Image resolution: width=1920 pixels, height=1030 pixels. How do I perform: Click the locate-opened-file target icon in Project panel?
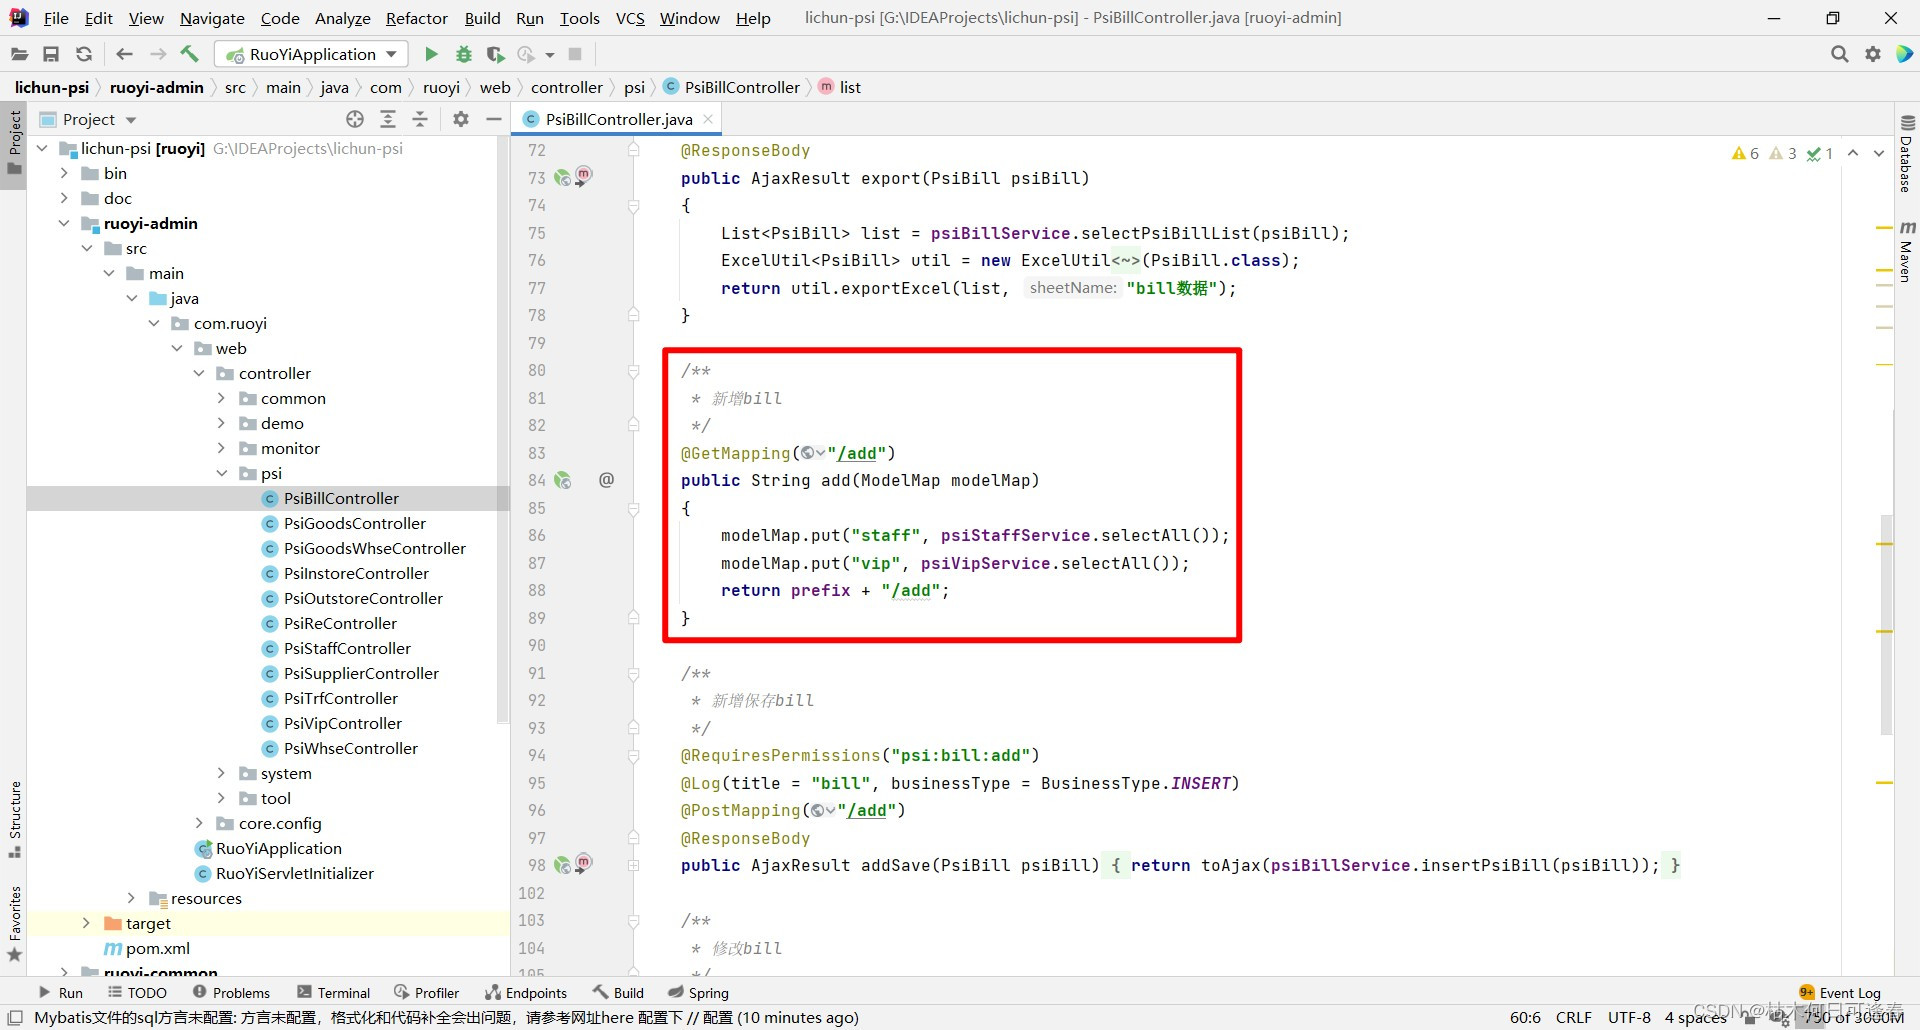tap(355, 119)
